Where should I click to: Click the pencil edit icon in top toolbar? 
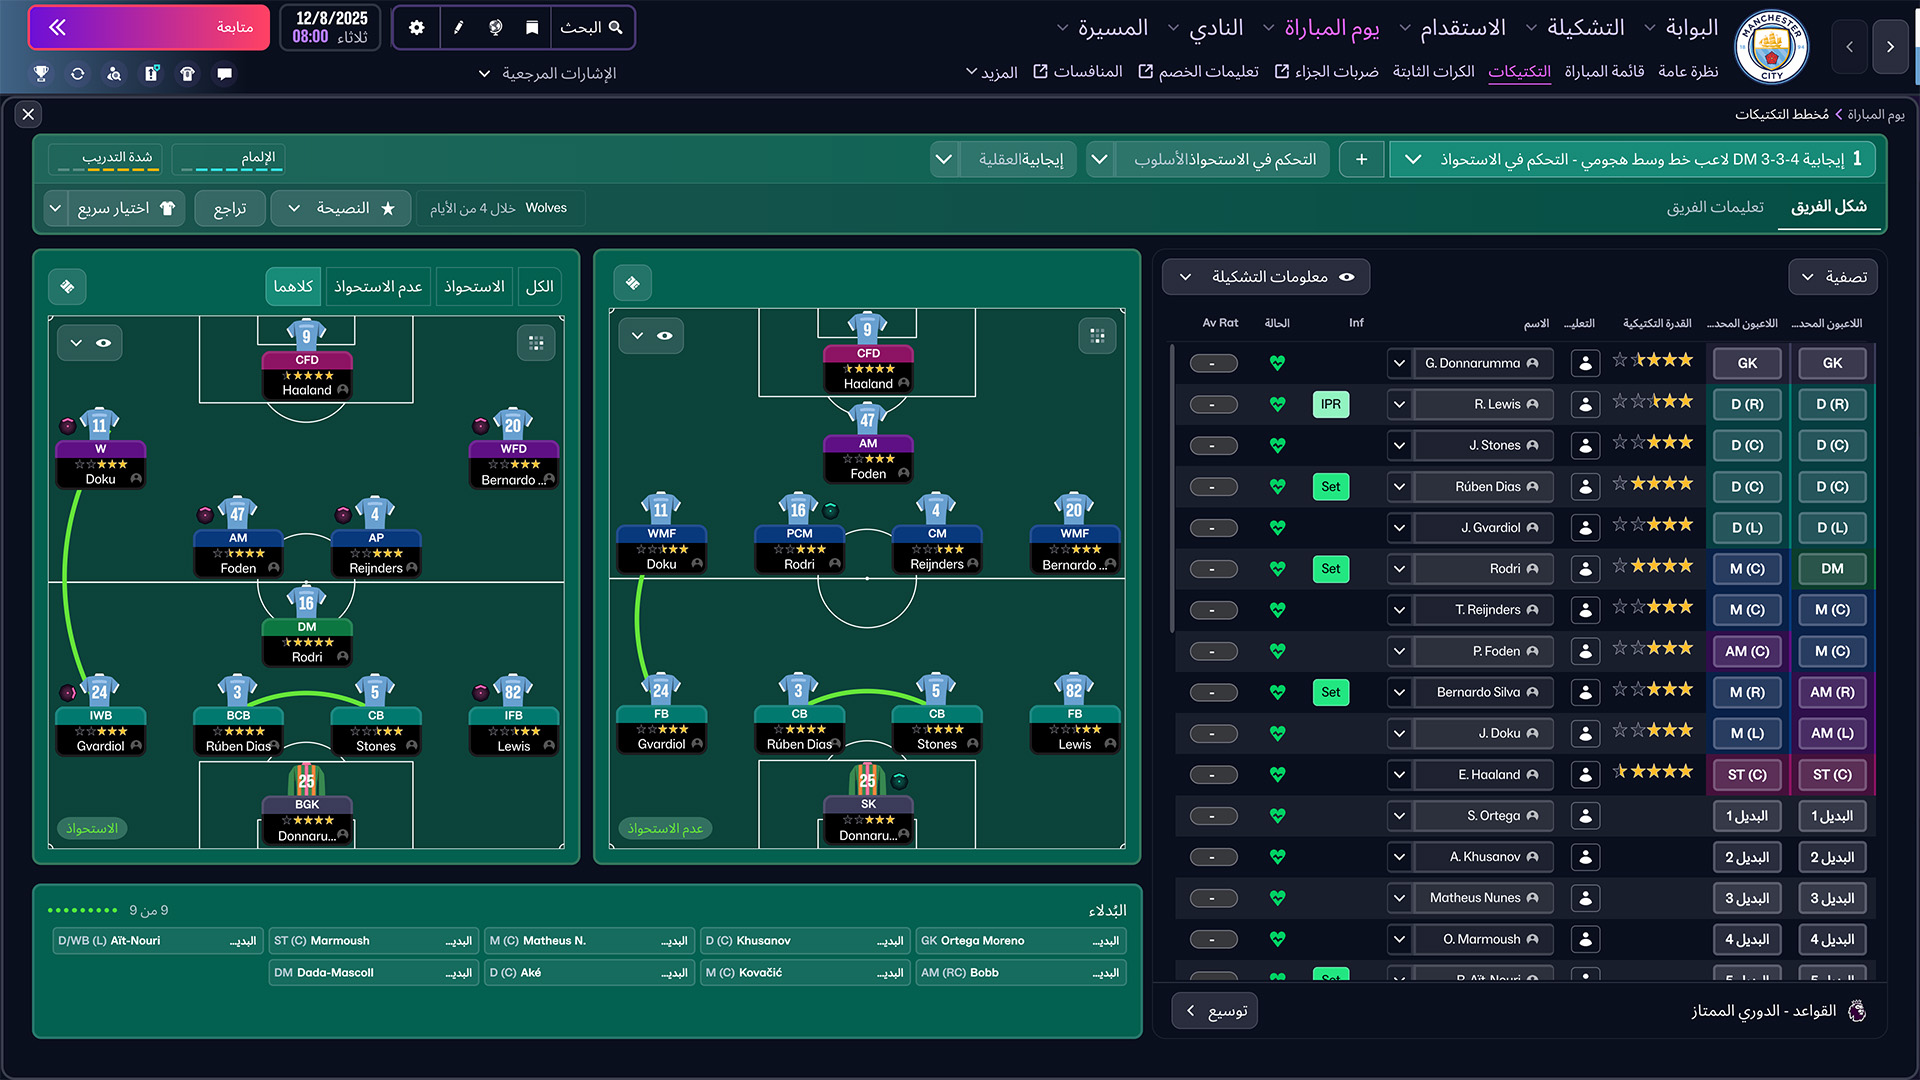click(x=458, y=28)
